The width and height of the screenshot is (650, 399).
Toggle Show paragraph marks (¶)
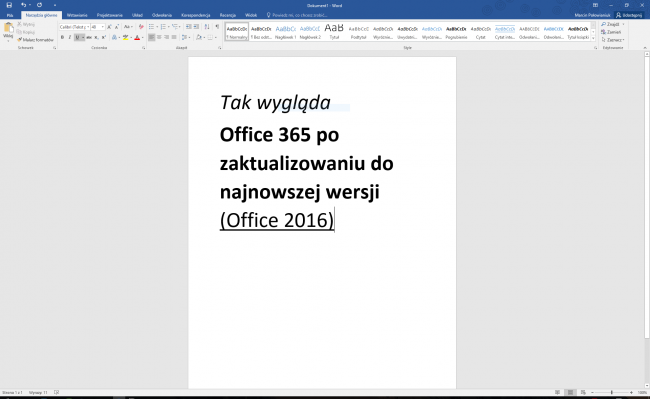pos(217,27)
